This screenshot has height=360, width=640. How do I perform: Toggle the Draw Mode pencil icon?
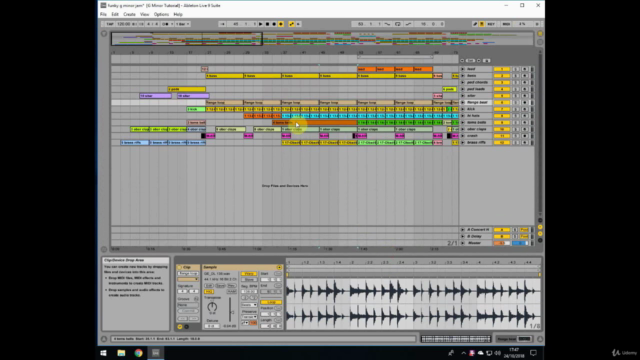[475, 24]
